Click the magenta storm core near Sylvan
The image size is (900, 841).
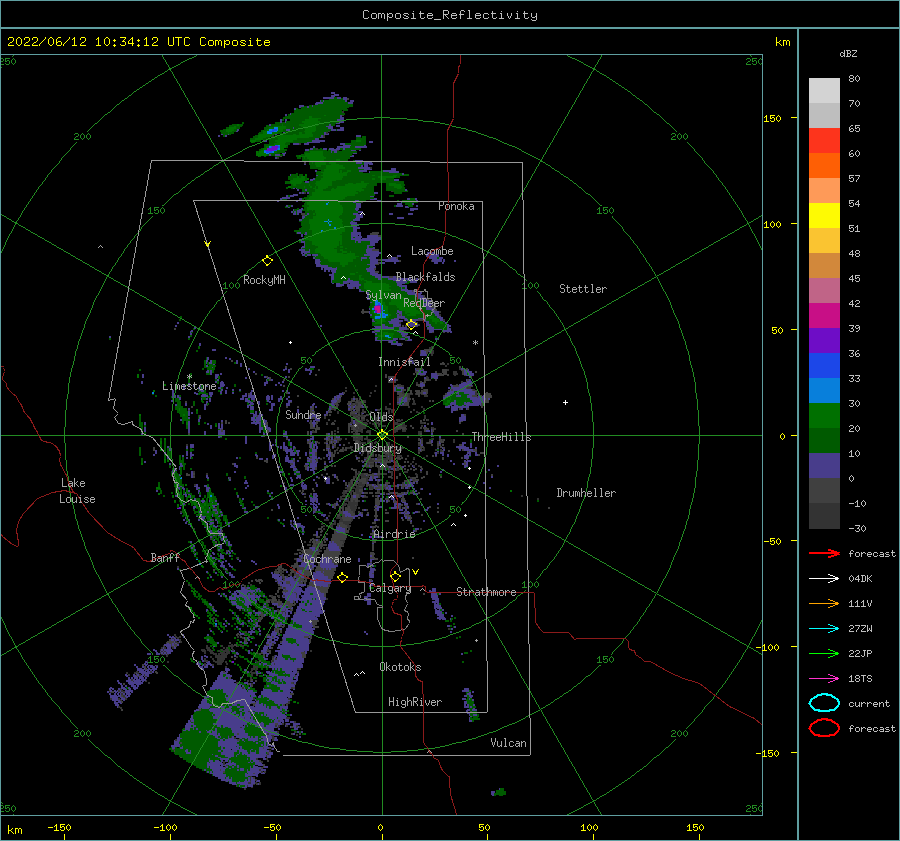pyautogui.click(x=378, y=309)
